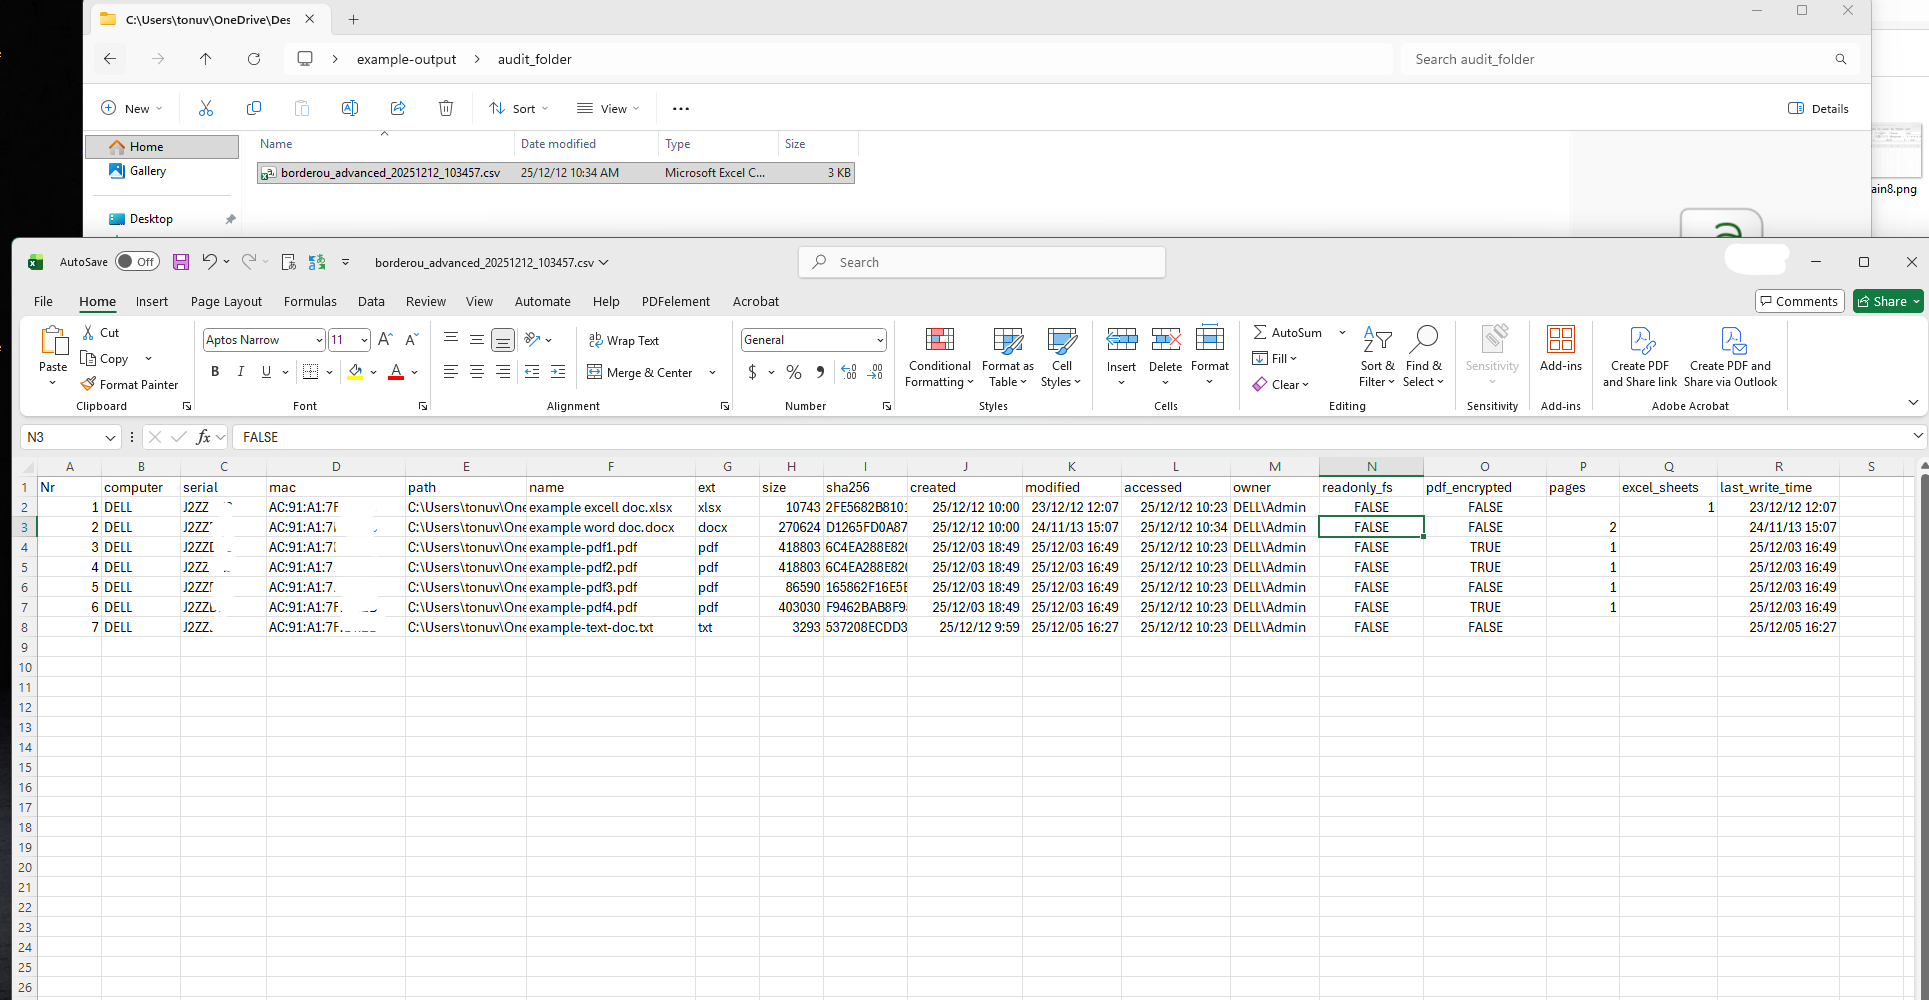Open the Comments panel

point(1799,301)
